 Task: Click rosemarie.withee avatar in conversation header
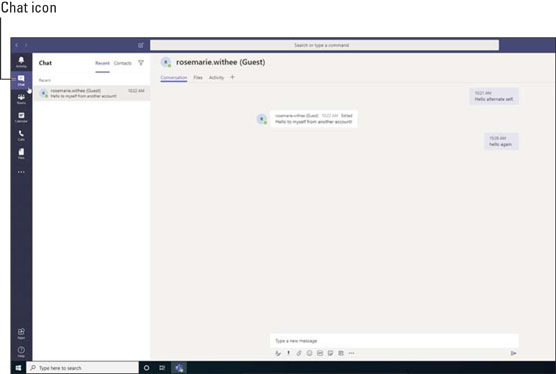coord(166,62)
